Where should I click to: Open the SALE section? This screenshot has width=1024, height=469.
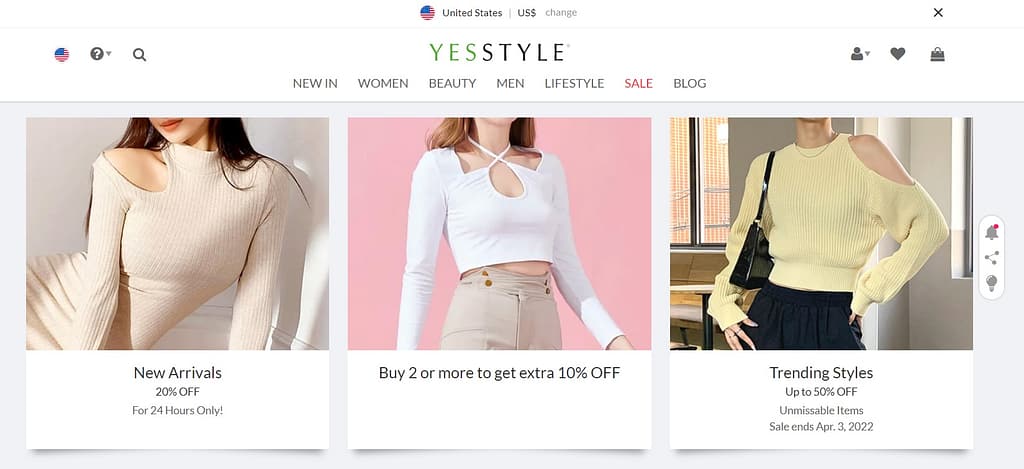coord(638,83)
